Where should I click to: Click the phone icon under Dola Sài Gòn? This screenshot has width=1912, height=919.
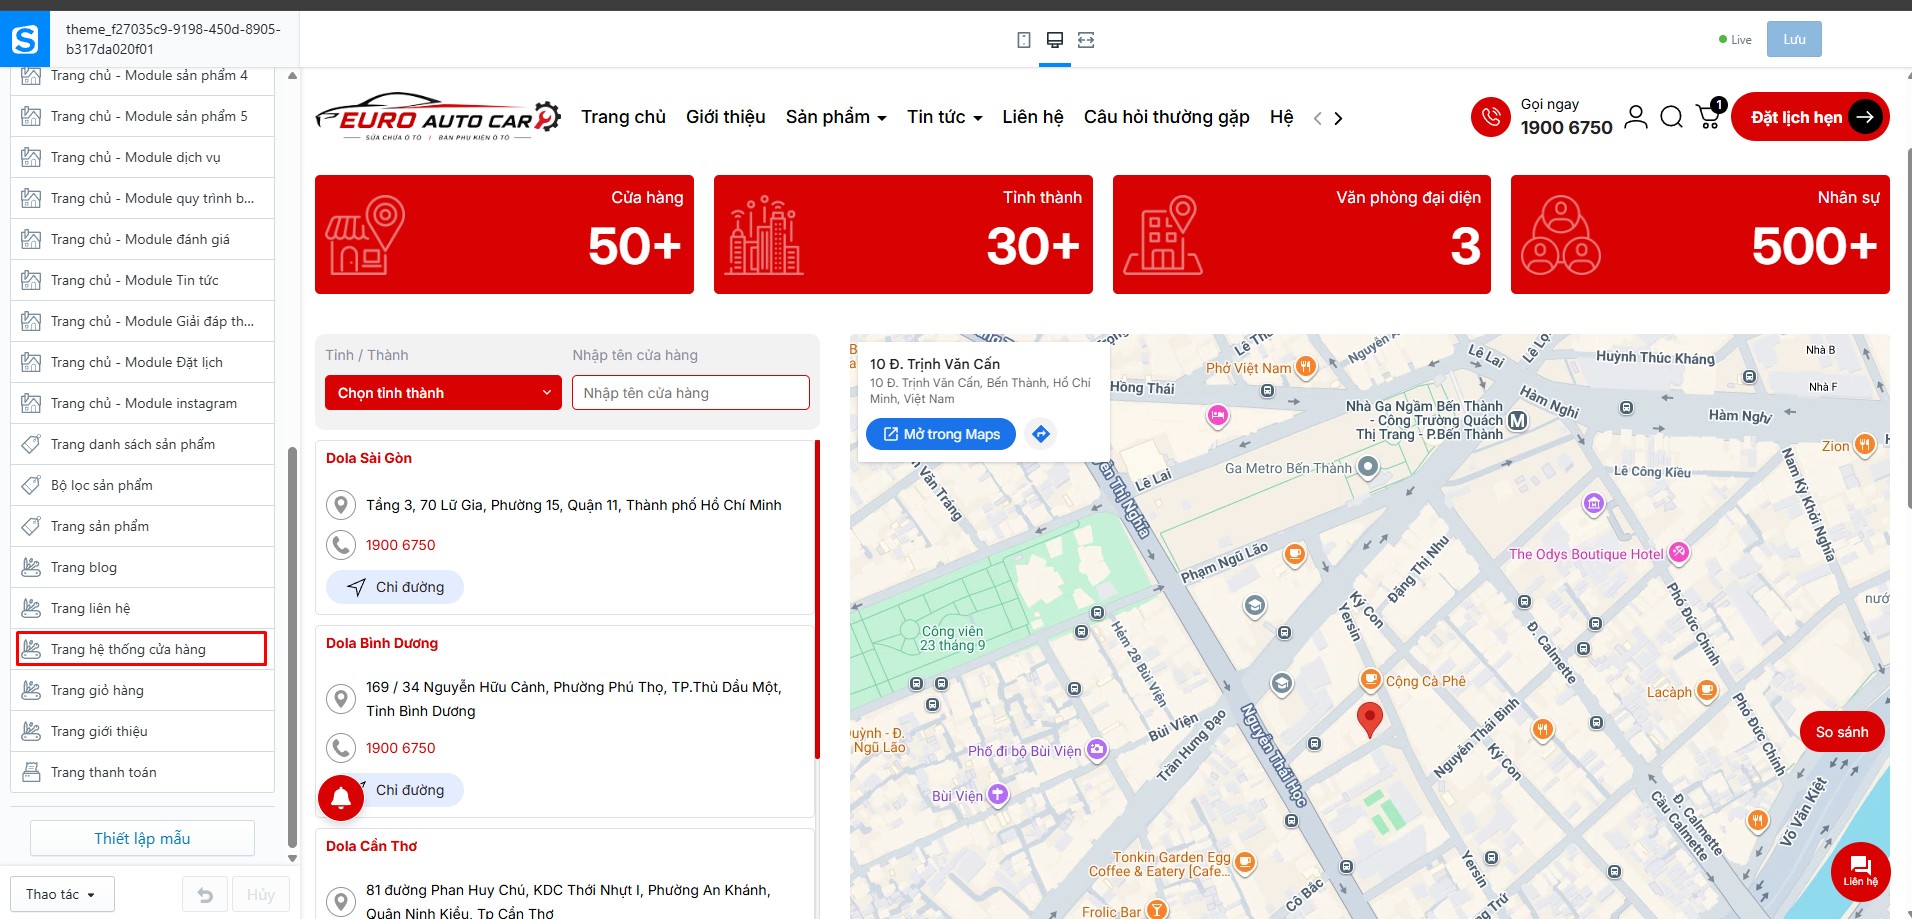click(x=341, y=545)
